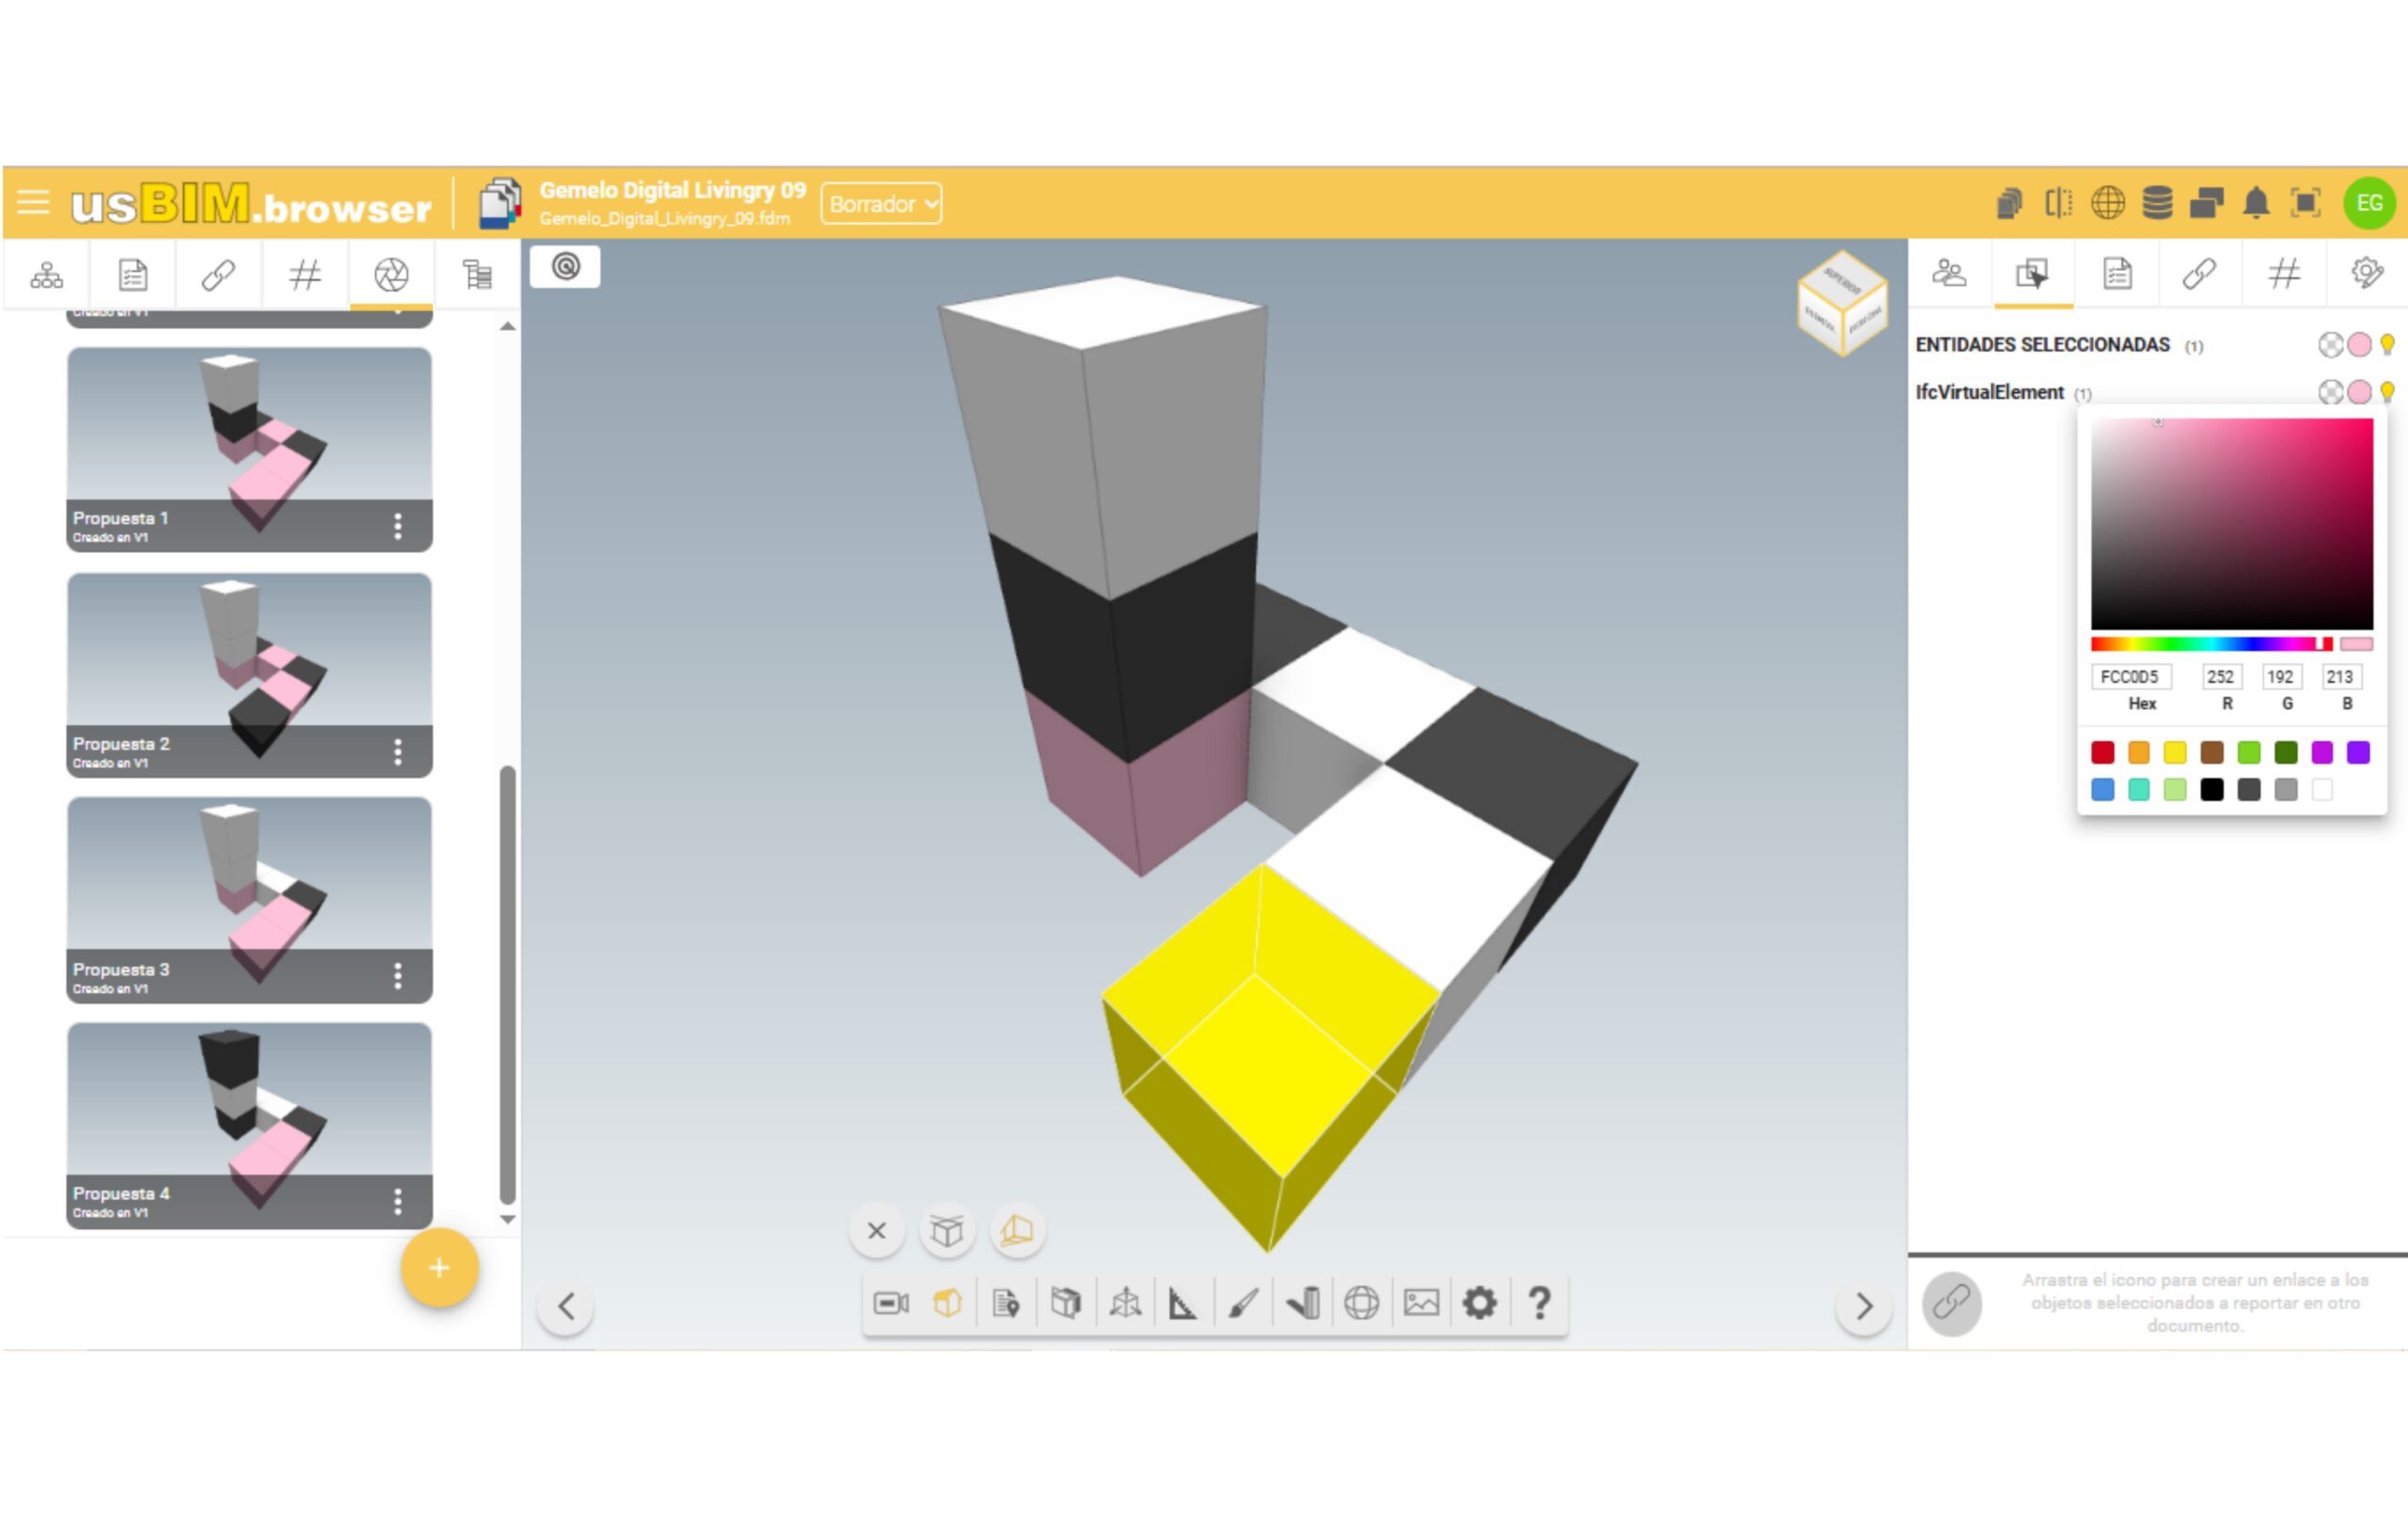
Task: Click the globe icon in bottom toolbar
Action: click(x=1361, y=1303)
